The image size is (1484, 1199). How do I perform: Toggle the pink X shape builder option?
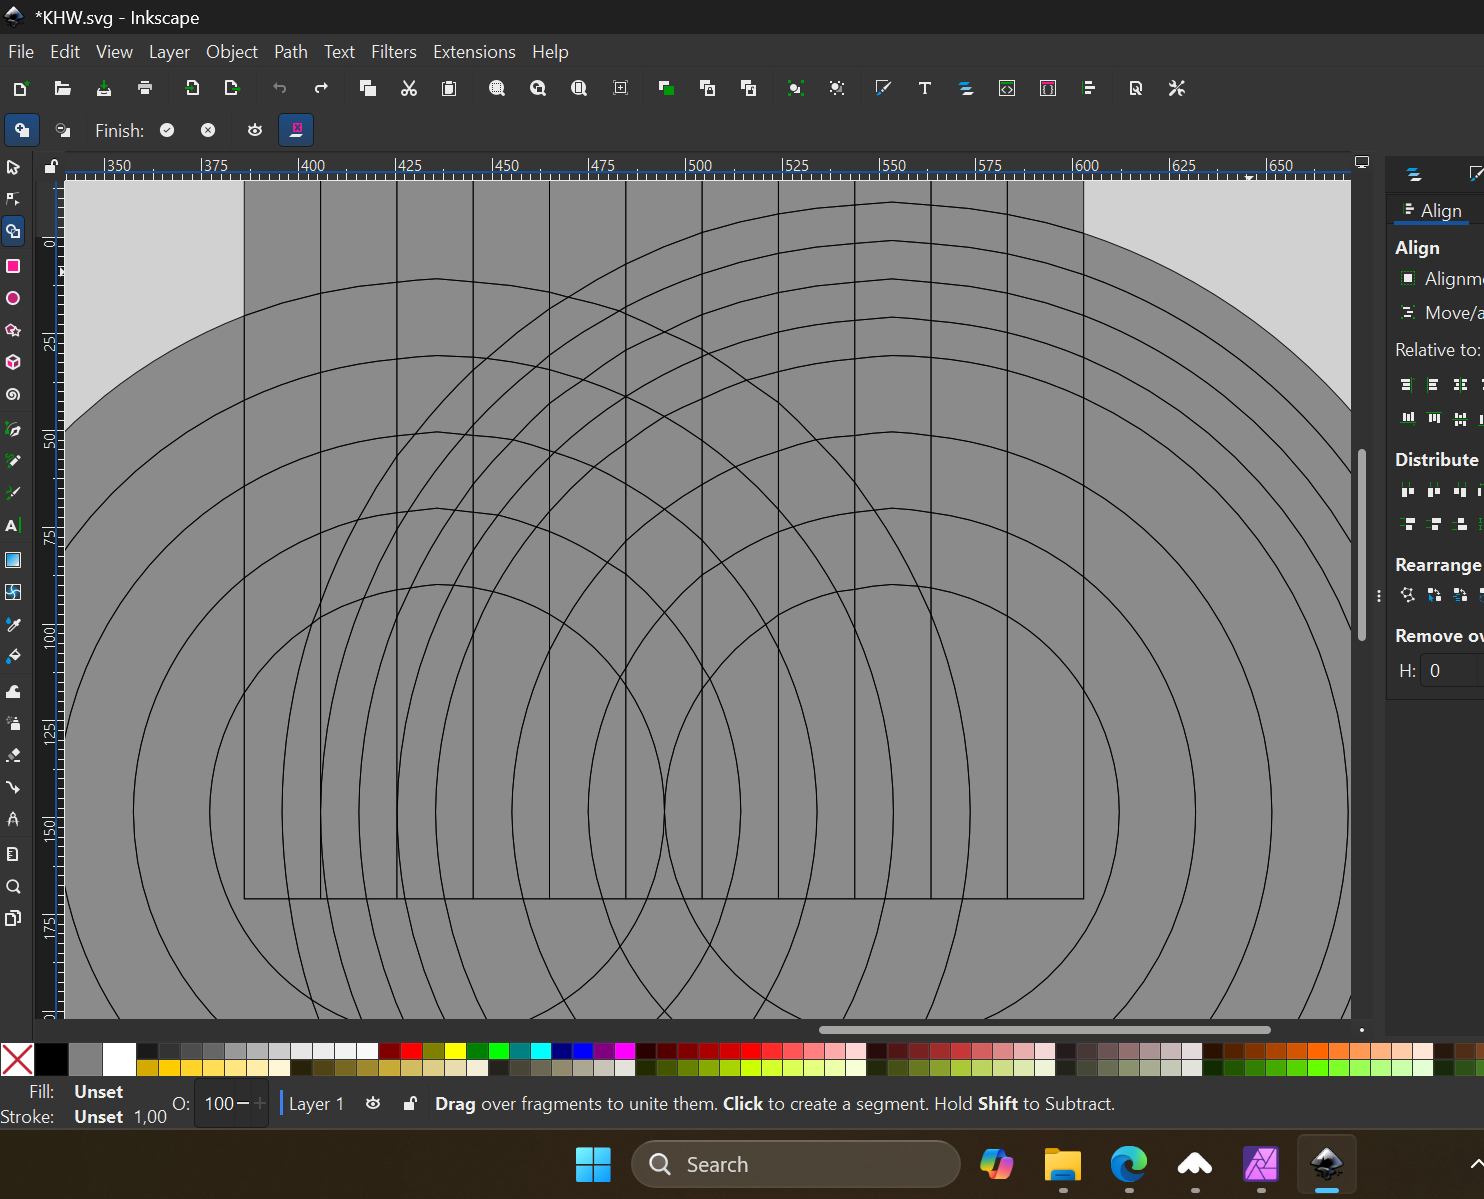pyautogui.click(x=296, y=130)
